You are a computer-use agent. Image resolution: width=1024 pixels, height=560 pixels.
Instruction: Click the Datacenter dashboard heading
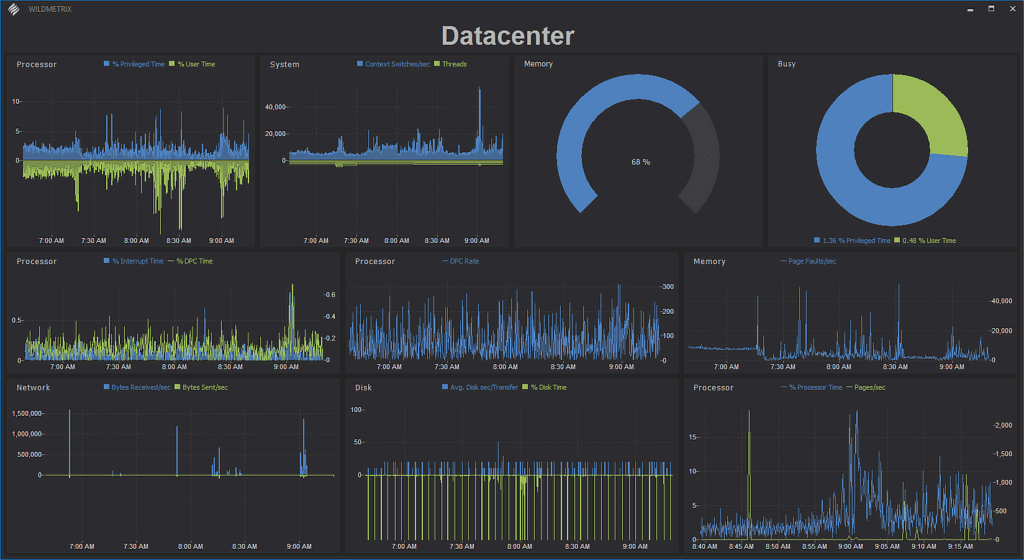tap(508, 36)
